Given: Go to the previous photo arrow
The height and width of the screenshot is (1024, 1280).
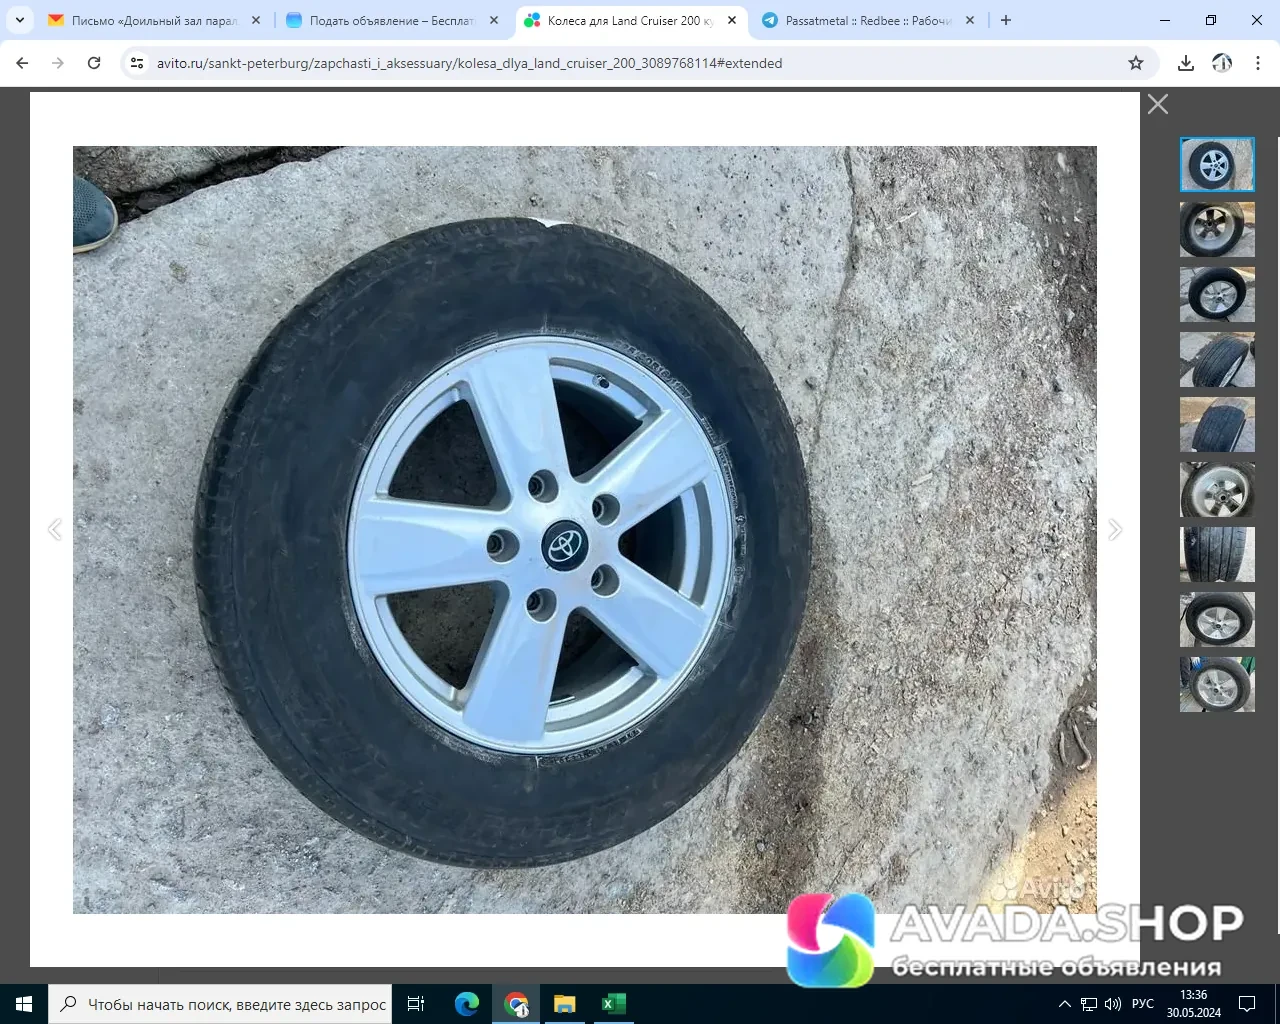Looking at the screenshot, I should (55, 529).
